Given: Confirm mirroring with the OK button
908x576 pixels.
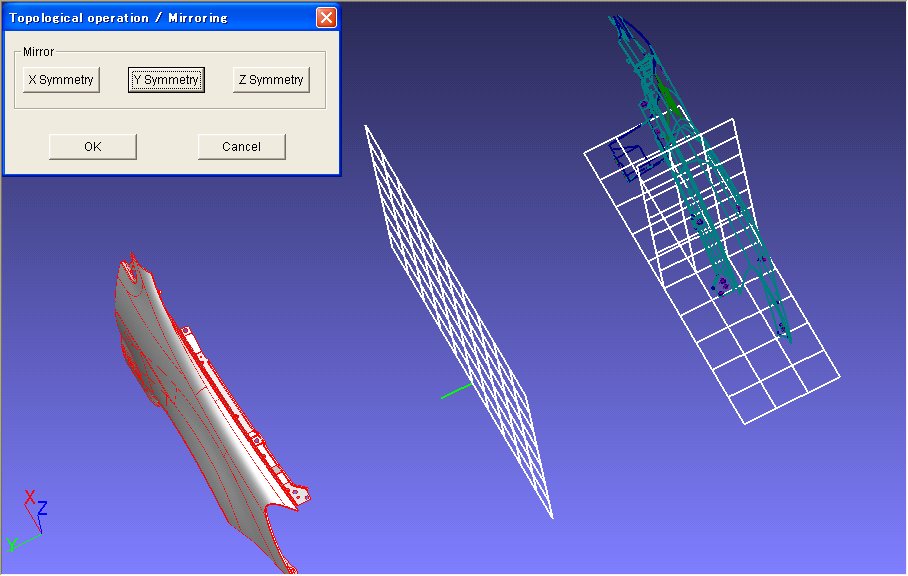Looking at the screenshot, I should pos(93,146).
